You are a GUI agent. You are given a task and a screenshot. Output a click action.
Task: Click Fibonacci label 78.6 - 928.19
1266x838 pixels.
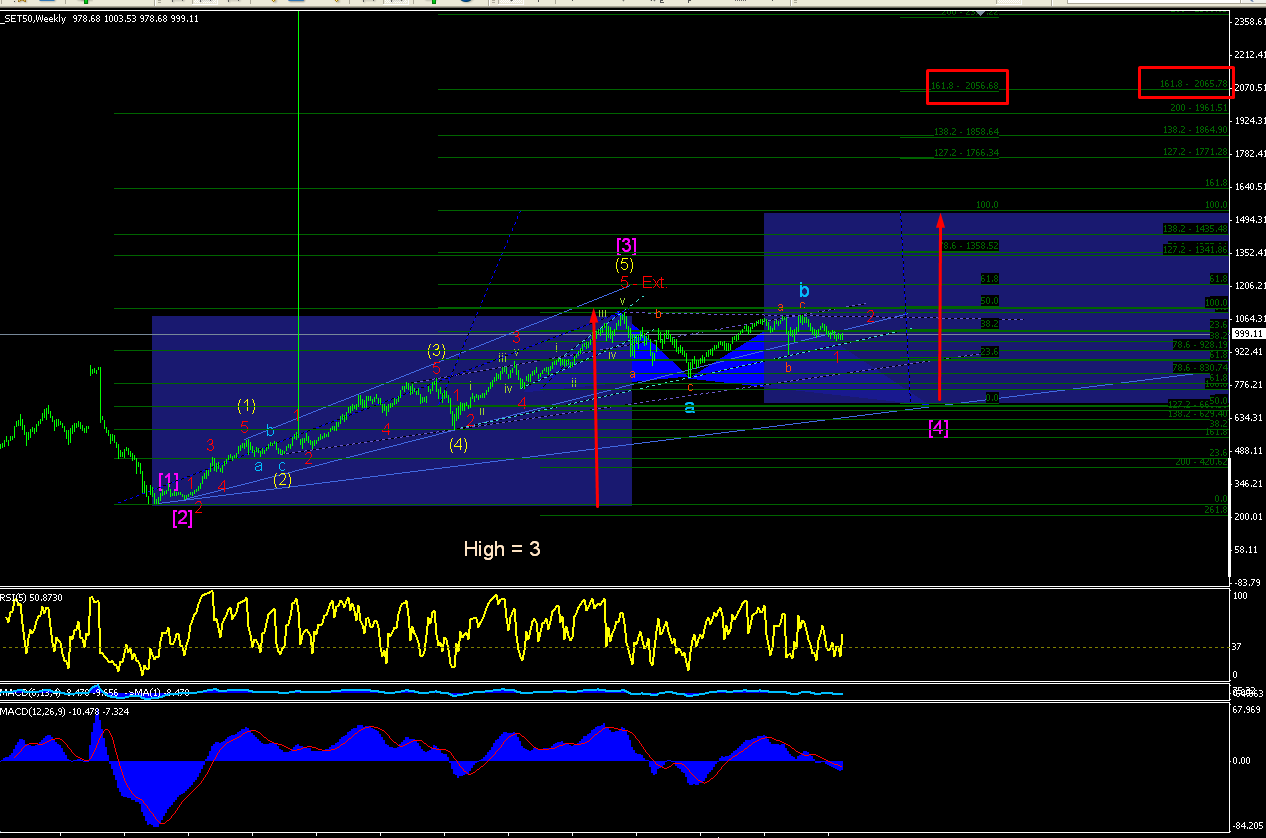coord(1199,344)
